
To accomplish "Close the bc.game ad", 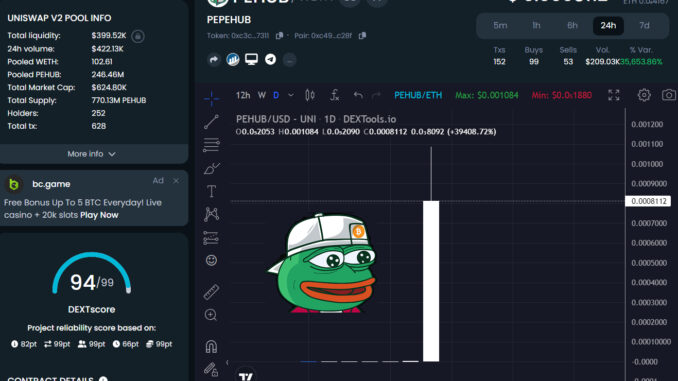I will coord(176,181).
